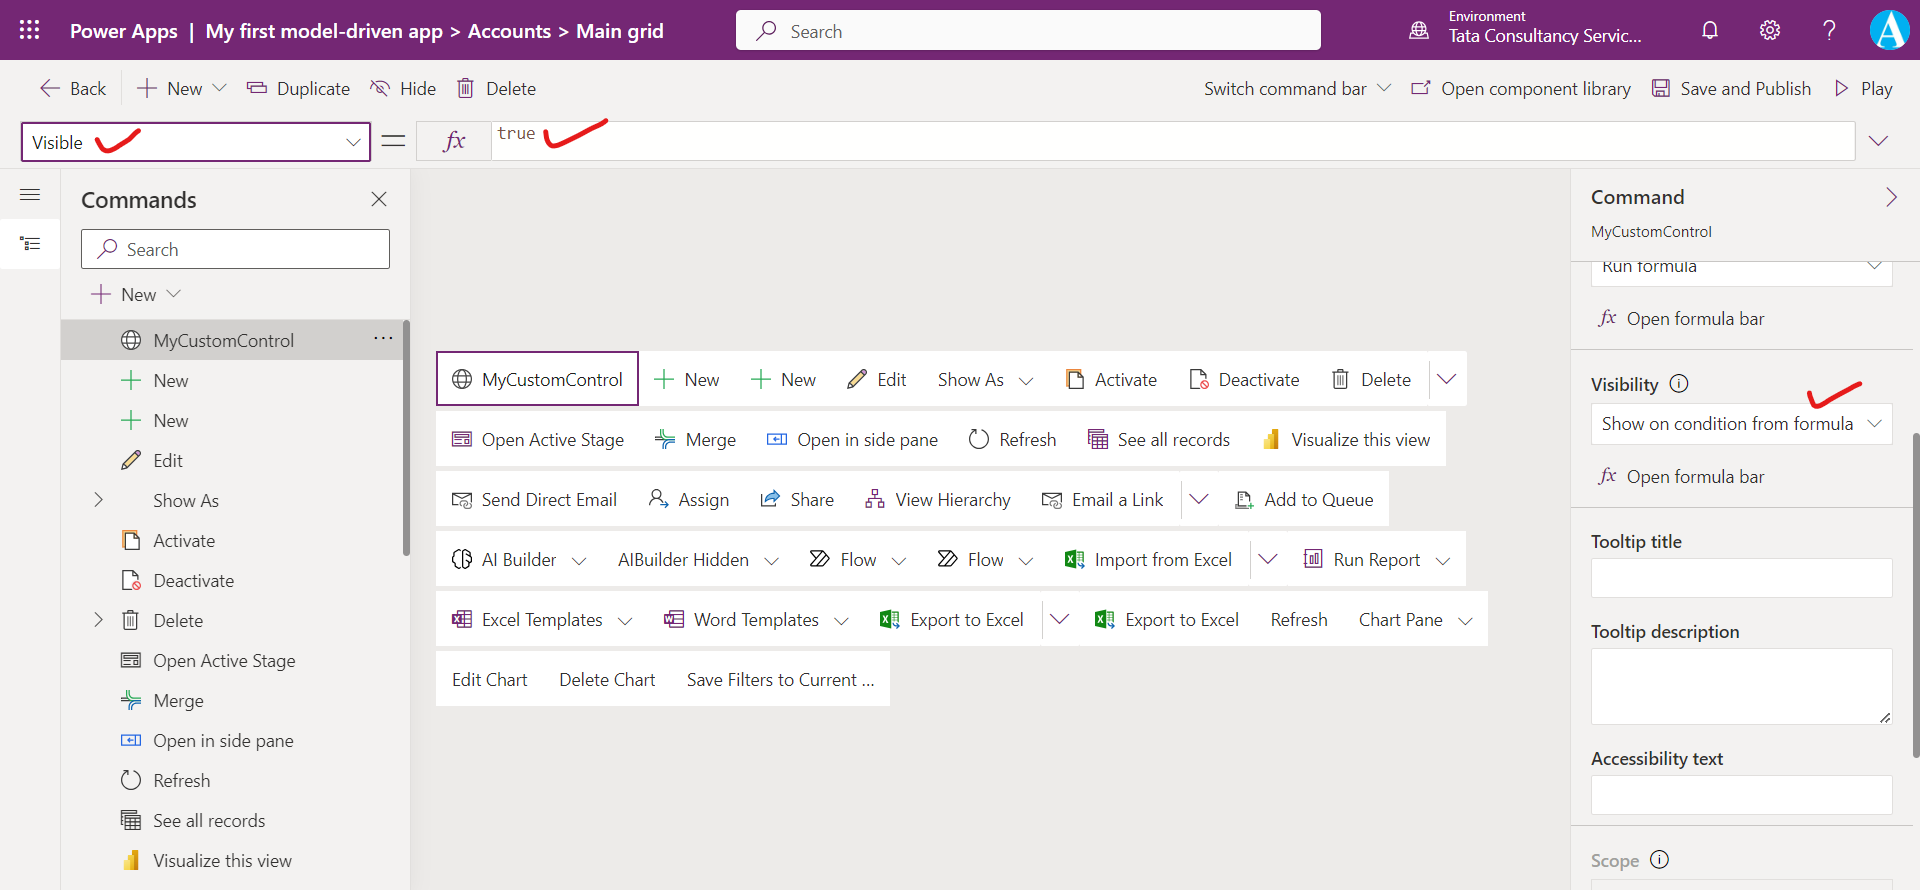Image resolution: width=1920 pixels, height=890 pixels.
Task: Close the Commands panel
Action: (x=379, y=199)
